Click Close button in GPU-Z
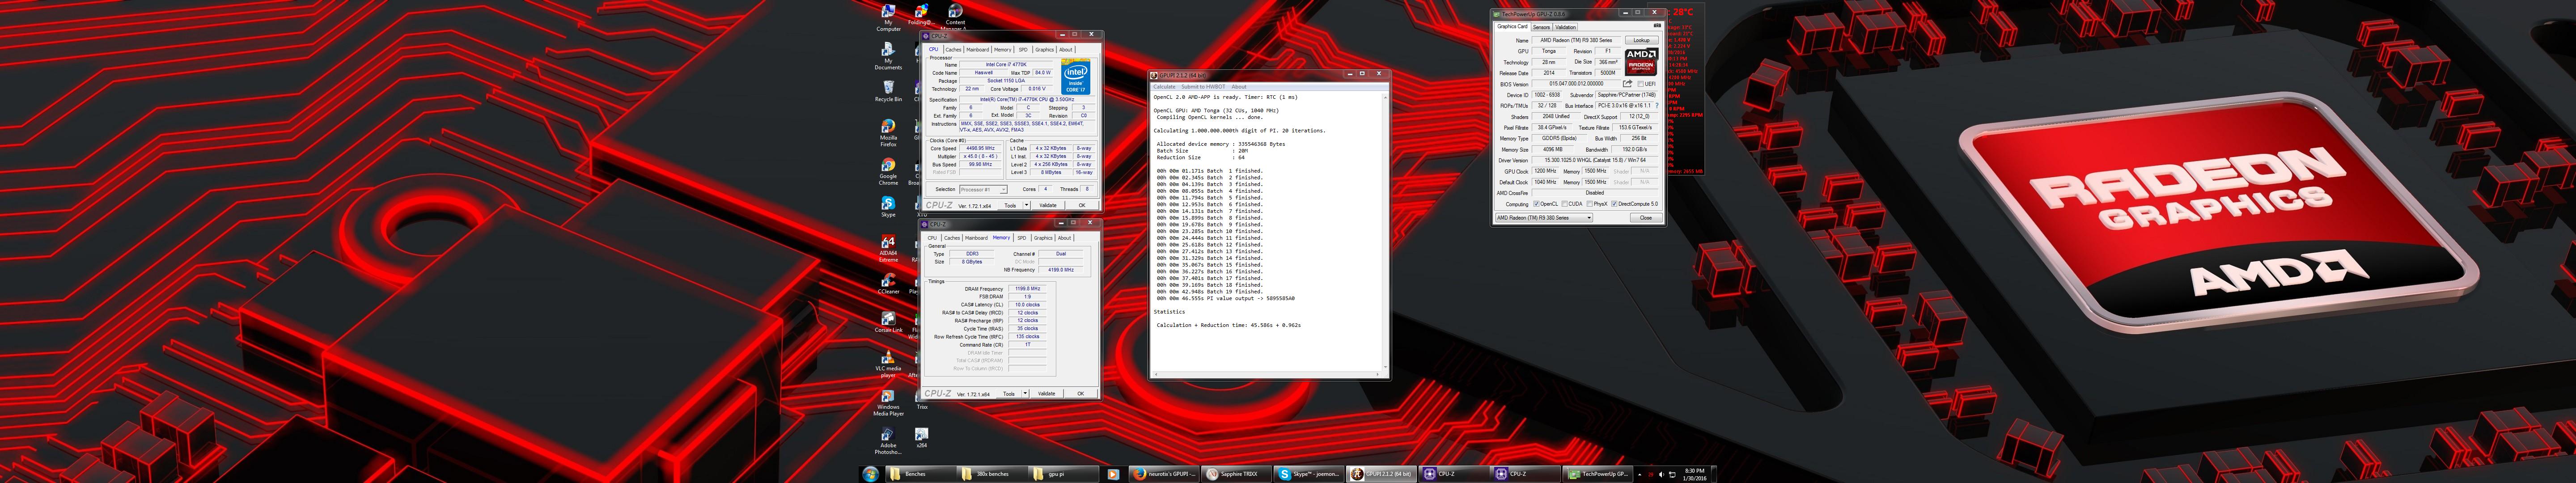 point(1645,218)
